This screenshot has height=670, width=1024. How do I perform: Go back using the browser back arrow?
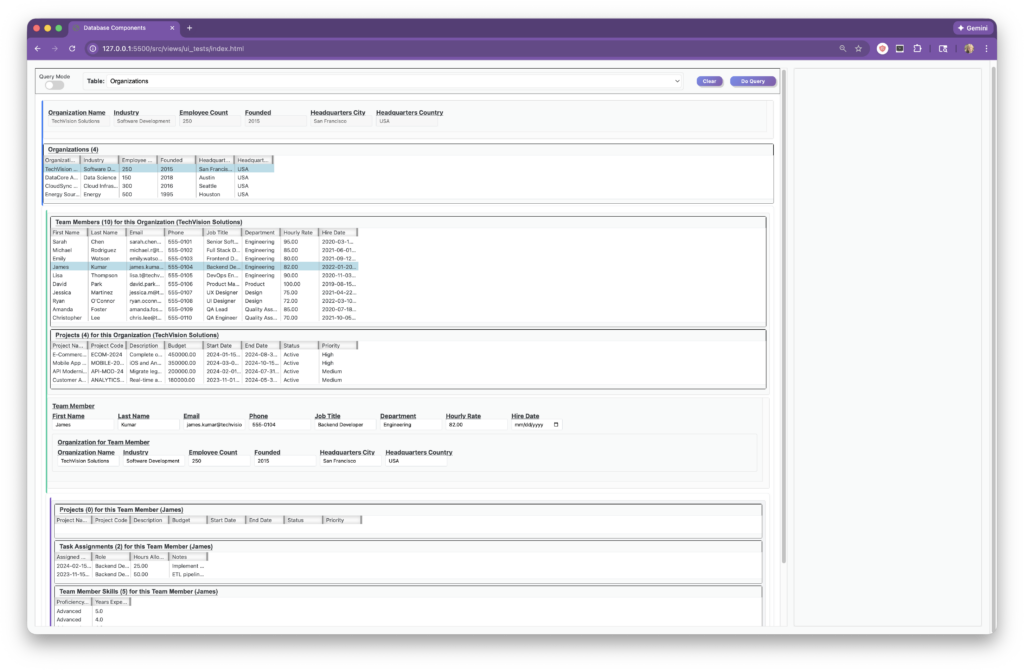38,48
